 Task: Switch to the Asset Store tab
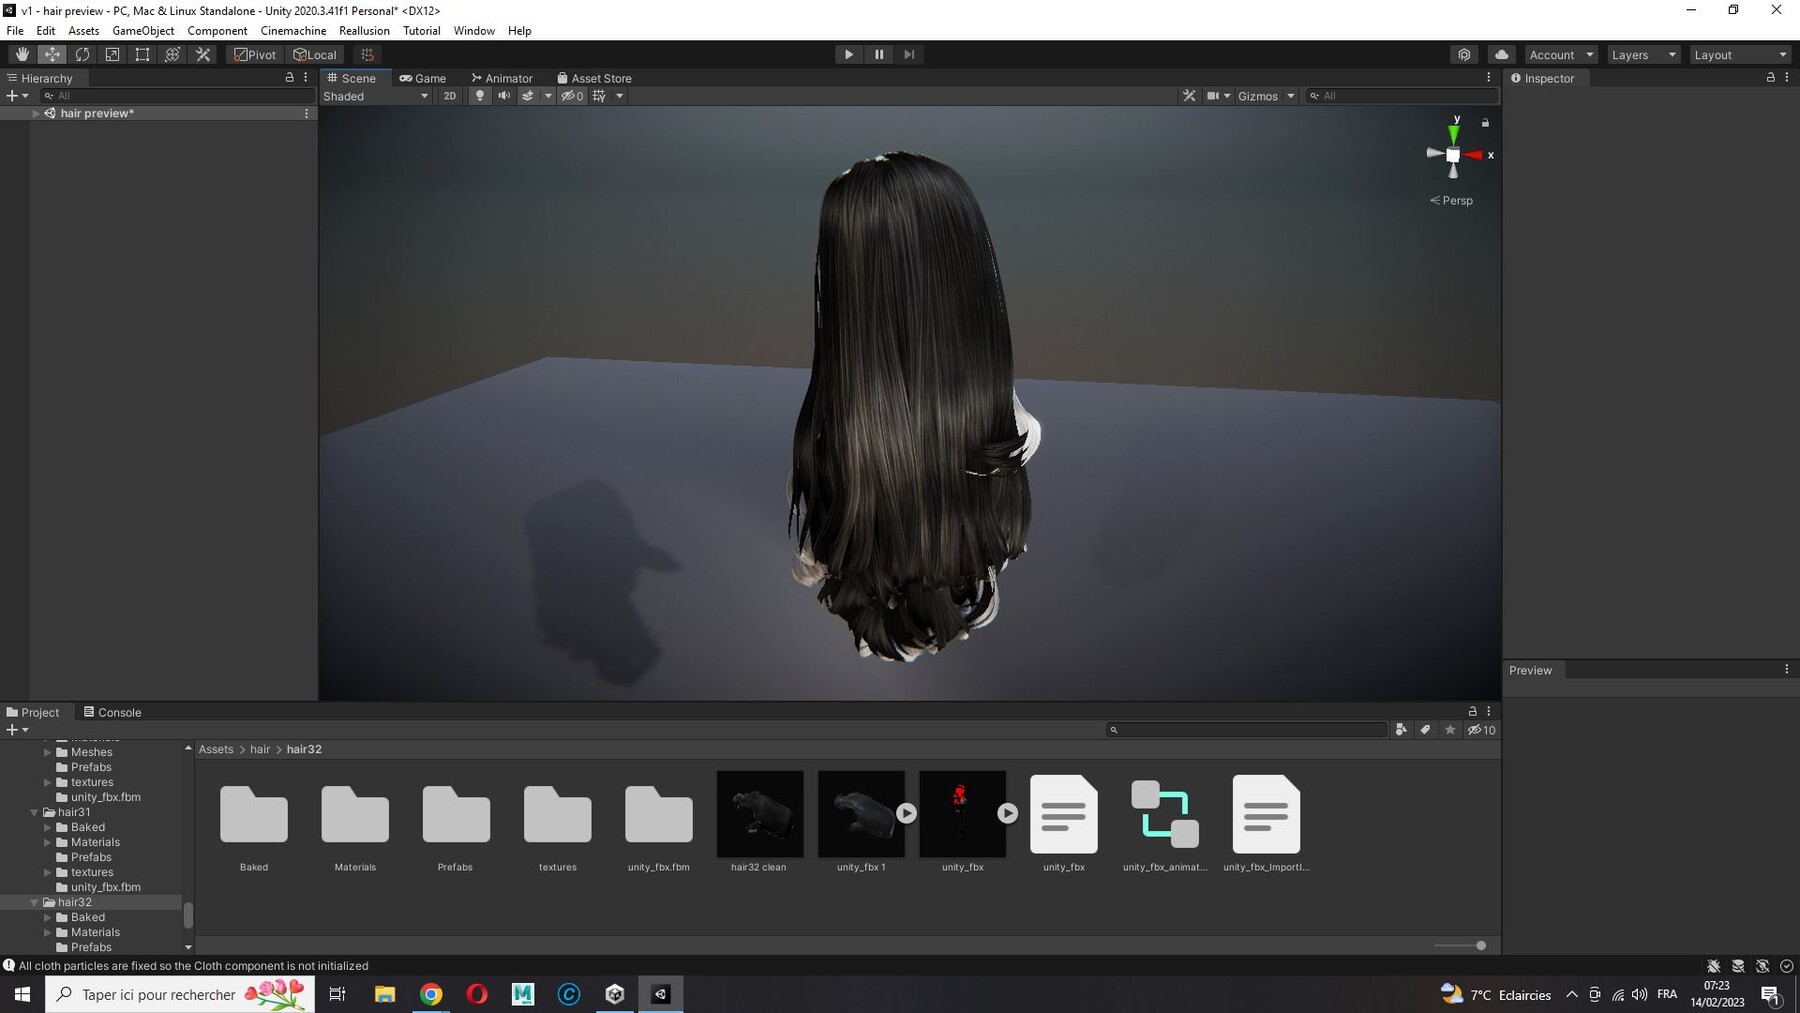pyautogui.click(x=594, y=78)
